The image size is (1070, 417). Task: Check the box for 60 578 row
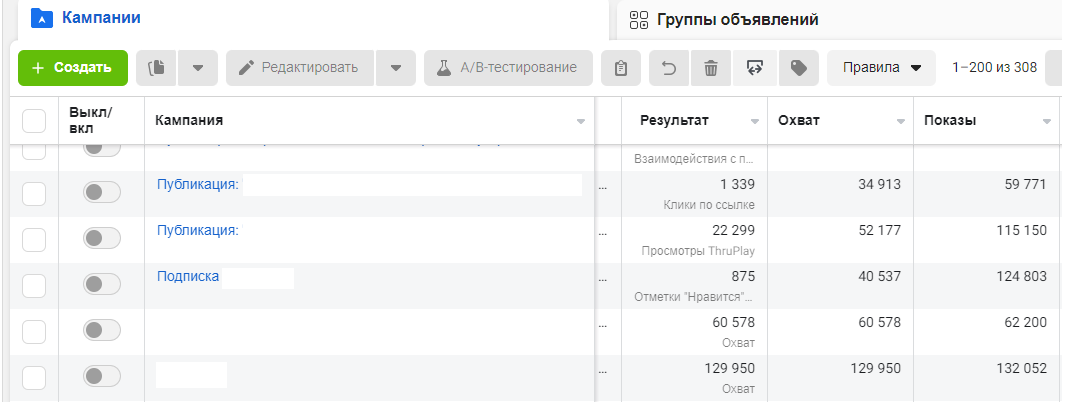34,332
